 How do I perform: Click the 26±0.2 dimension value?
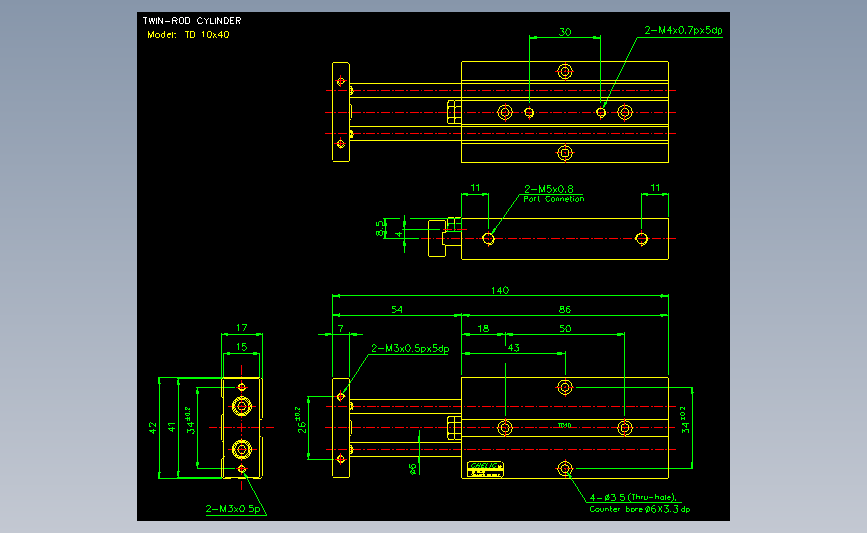click(x=301, y=420)
